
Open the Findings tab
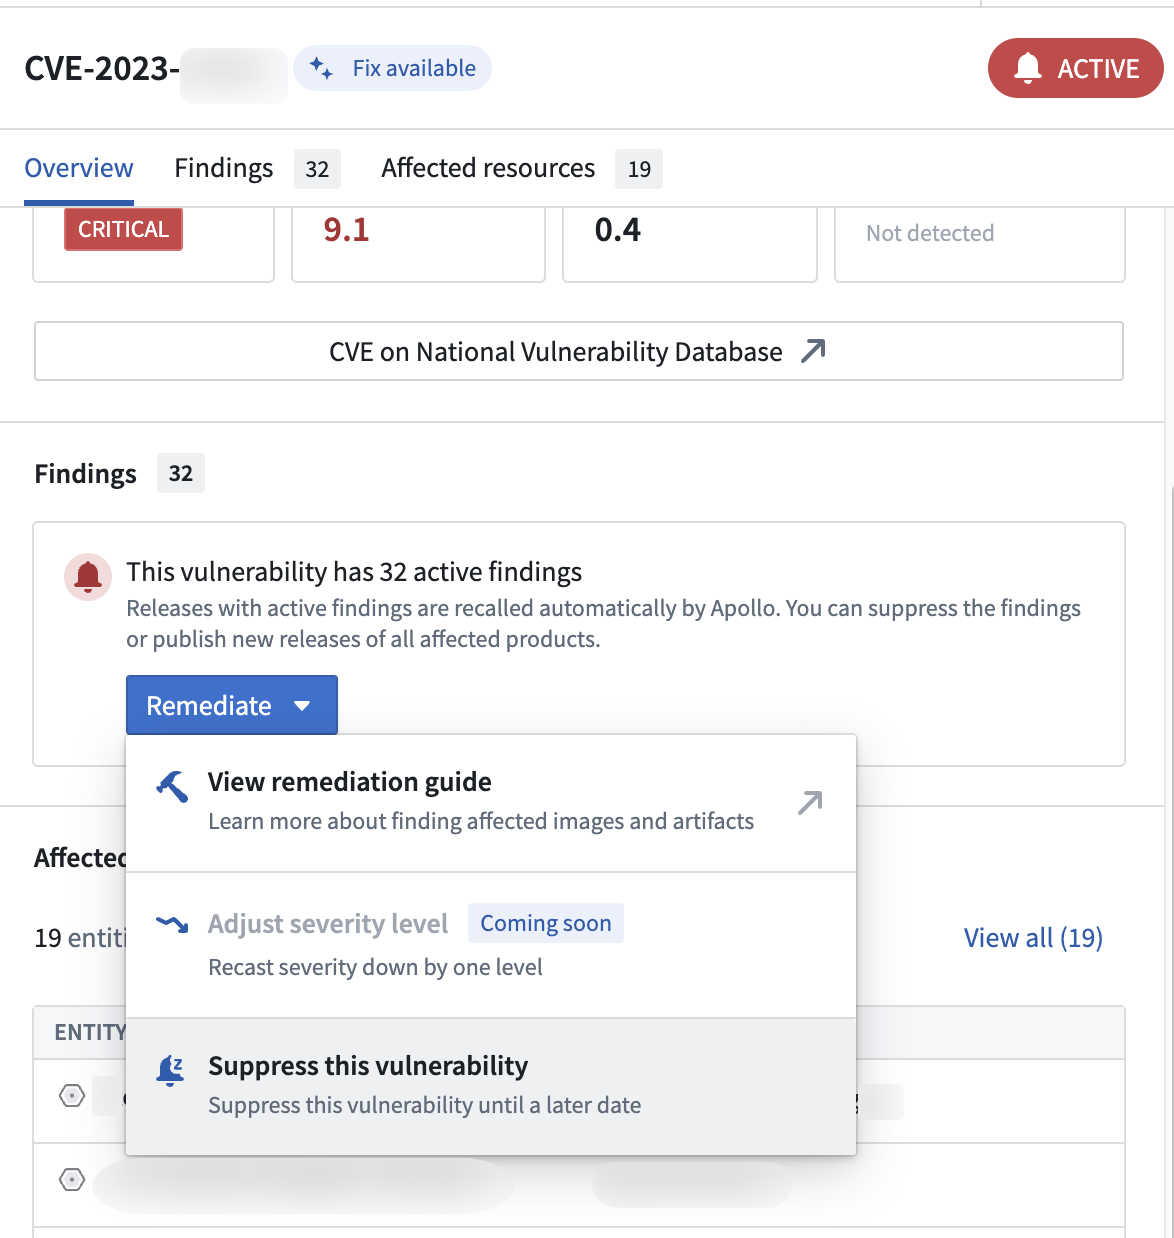pyautogui.click(x=258, y=168)
